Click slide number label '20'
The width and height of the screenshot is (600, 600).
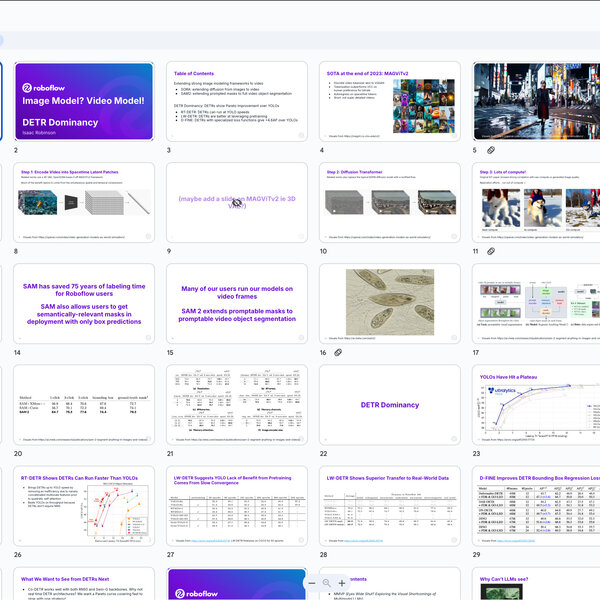pos(18,453)
